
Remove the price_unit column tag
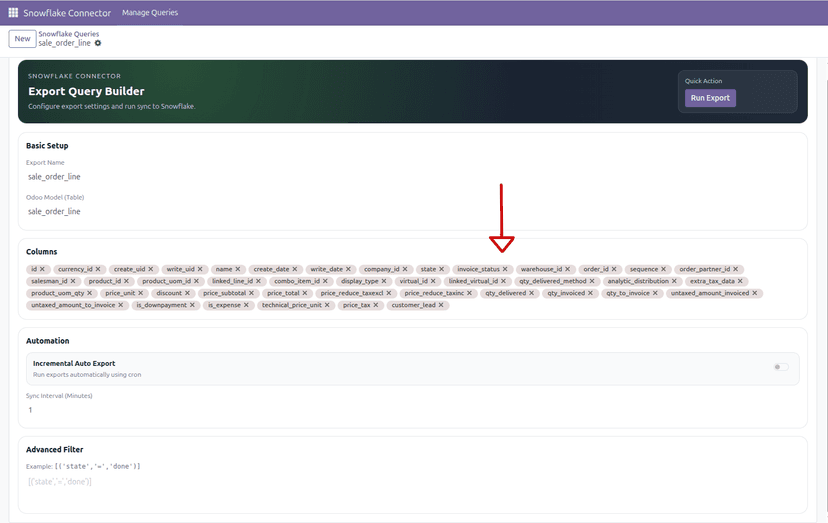coord(140,293)
